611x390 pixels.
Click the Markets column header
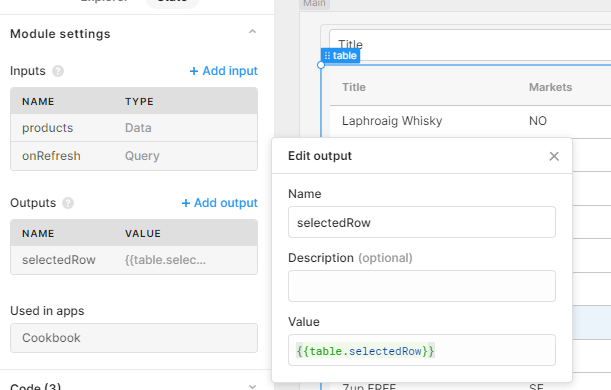pos(550,87)
